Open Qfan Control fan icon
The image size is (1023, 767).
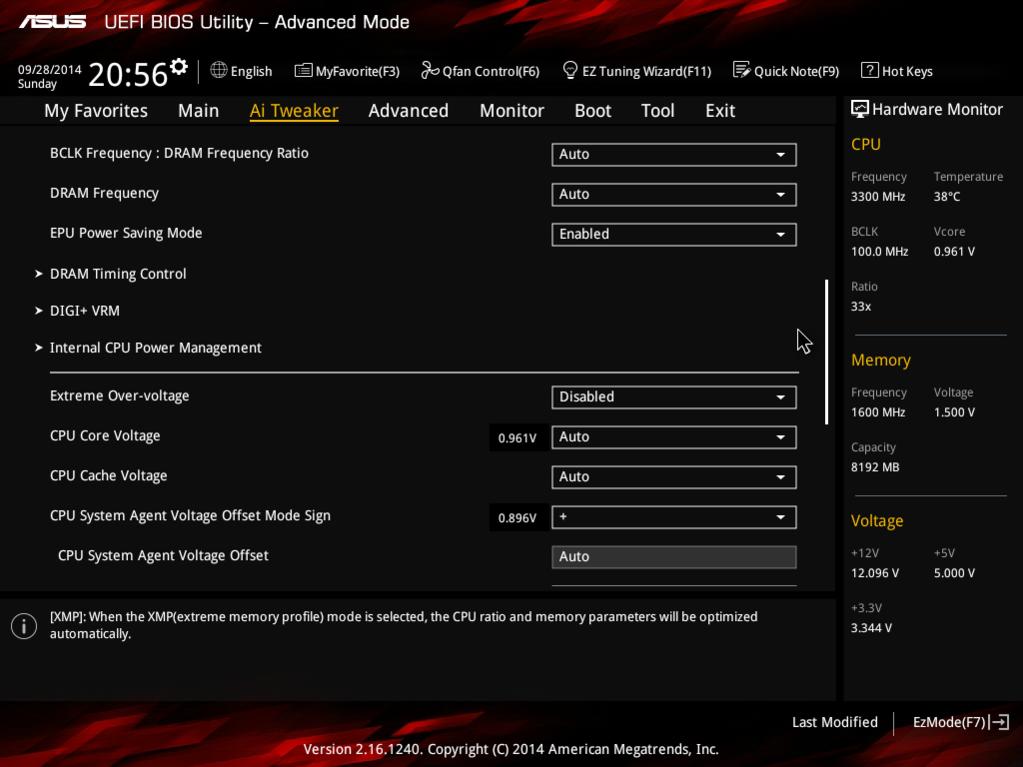430,70
